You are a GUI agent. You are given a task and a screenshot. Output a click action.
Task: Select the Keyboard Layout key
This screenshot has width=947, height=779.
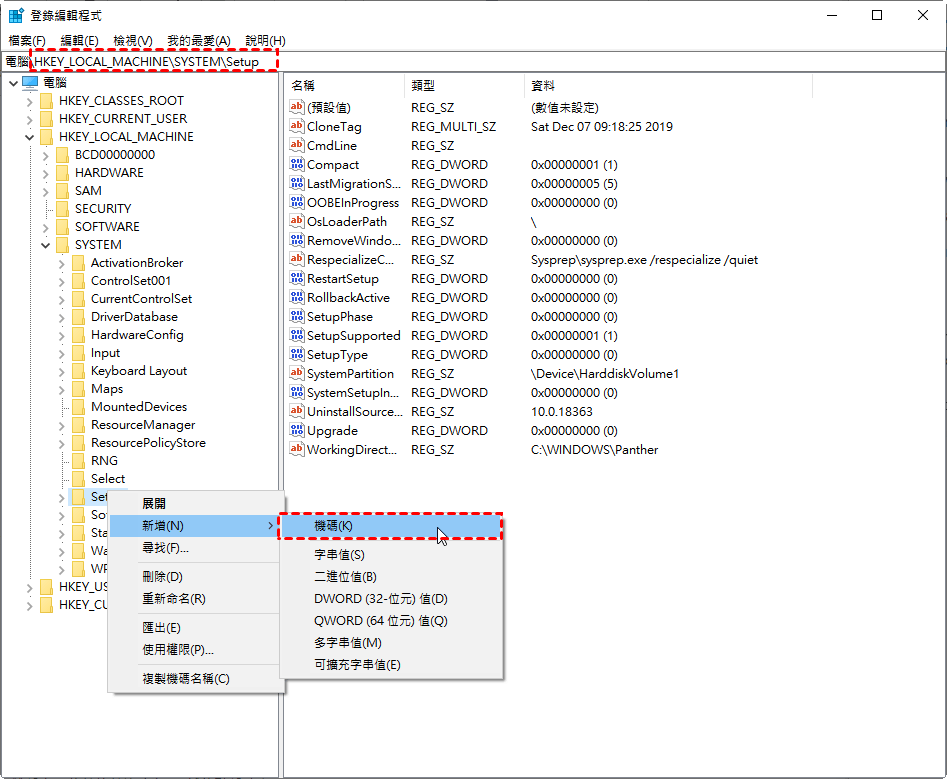coord(139,371)
